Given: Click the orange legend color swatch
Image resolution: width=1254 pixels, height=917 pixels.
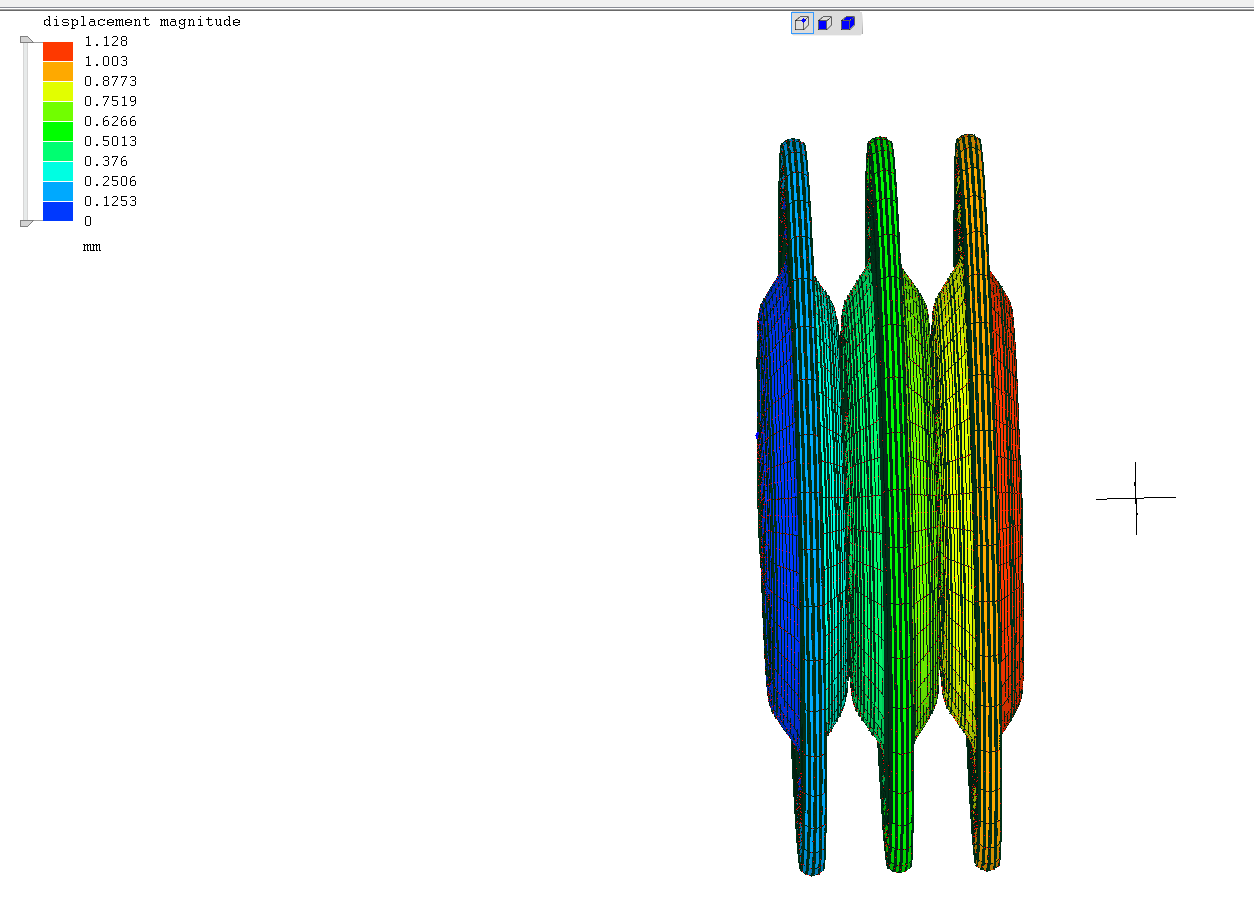Looking at the screenshot, I should pos(58,71).
